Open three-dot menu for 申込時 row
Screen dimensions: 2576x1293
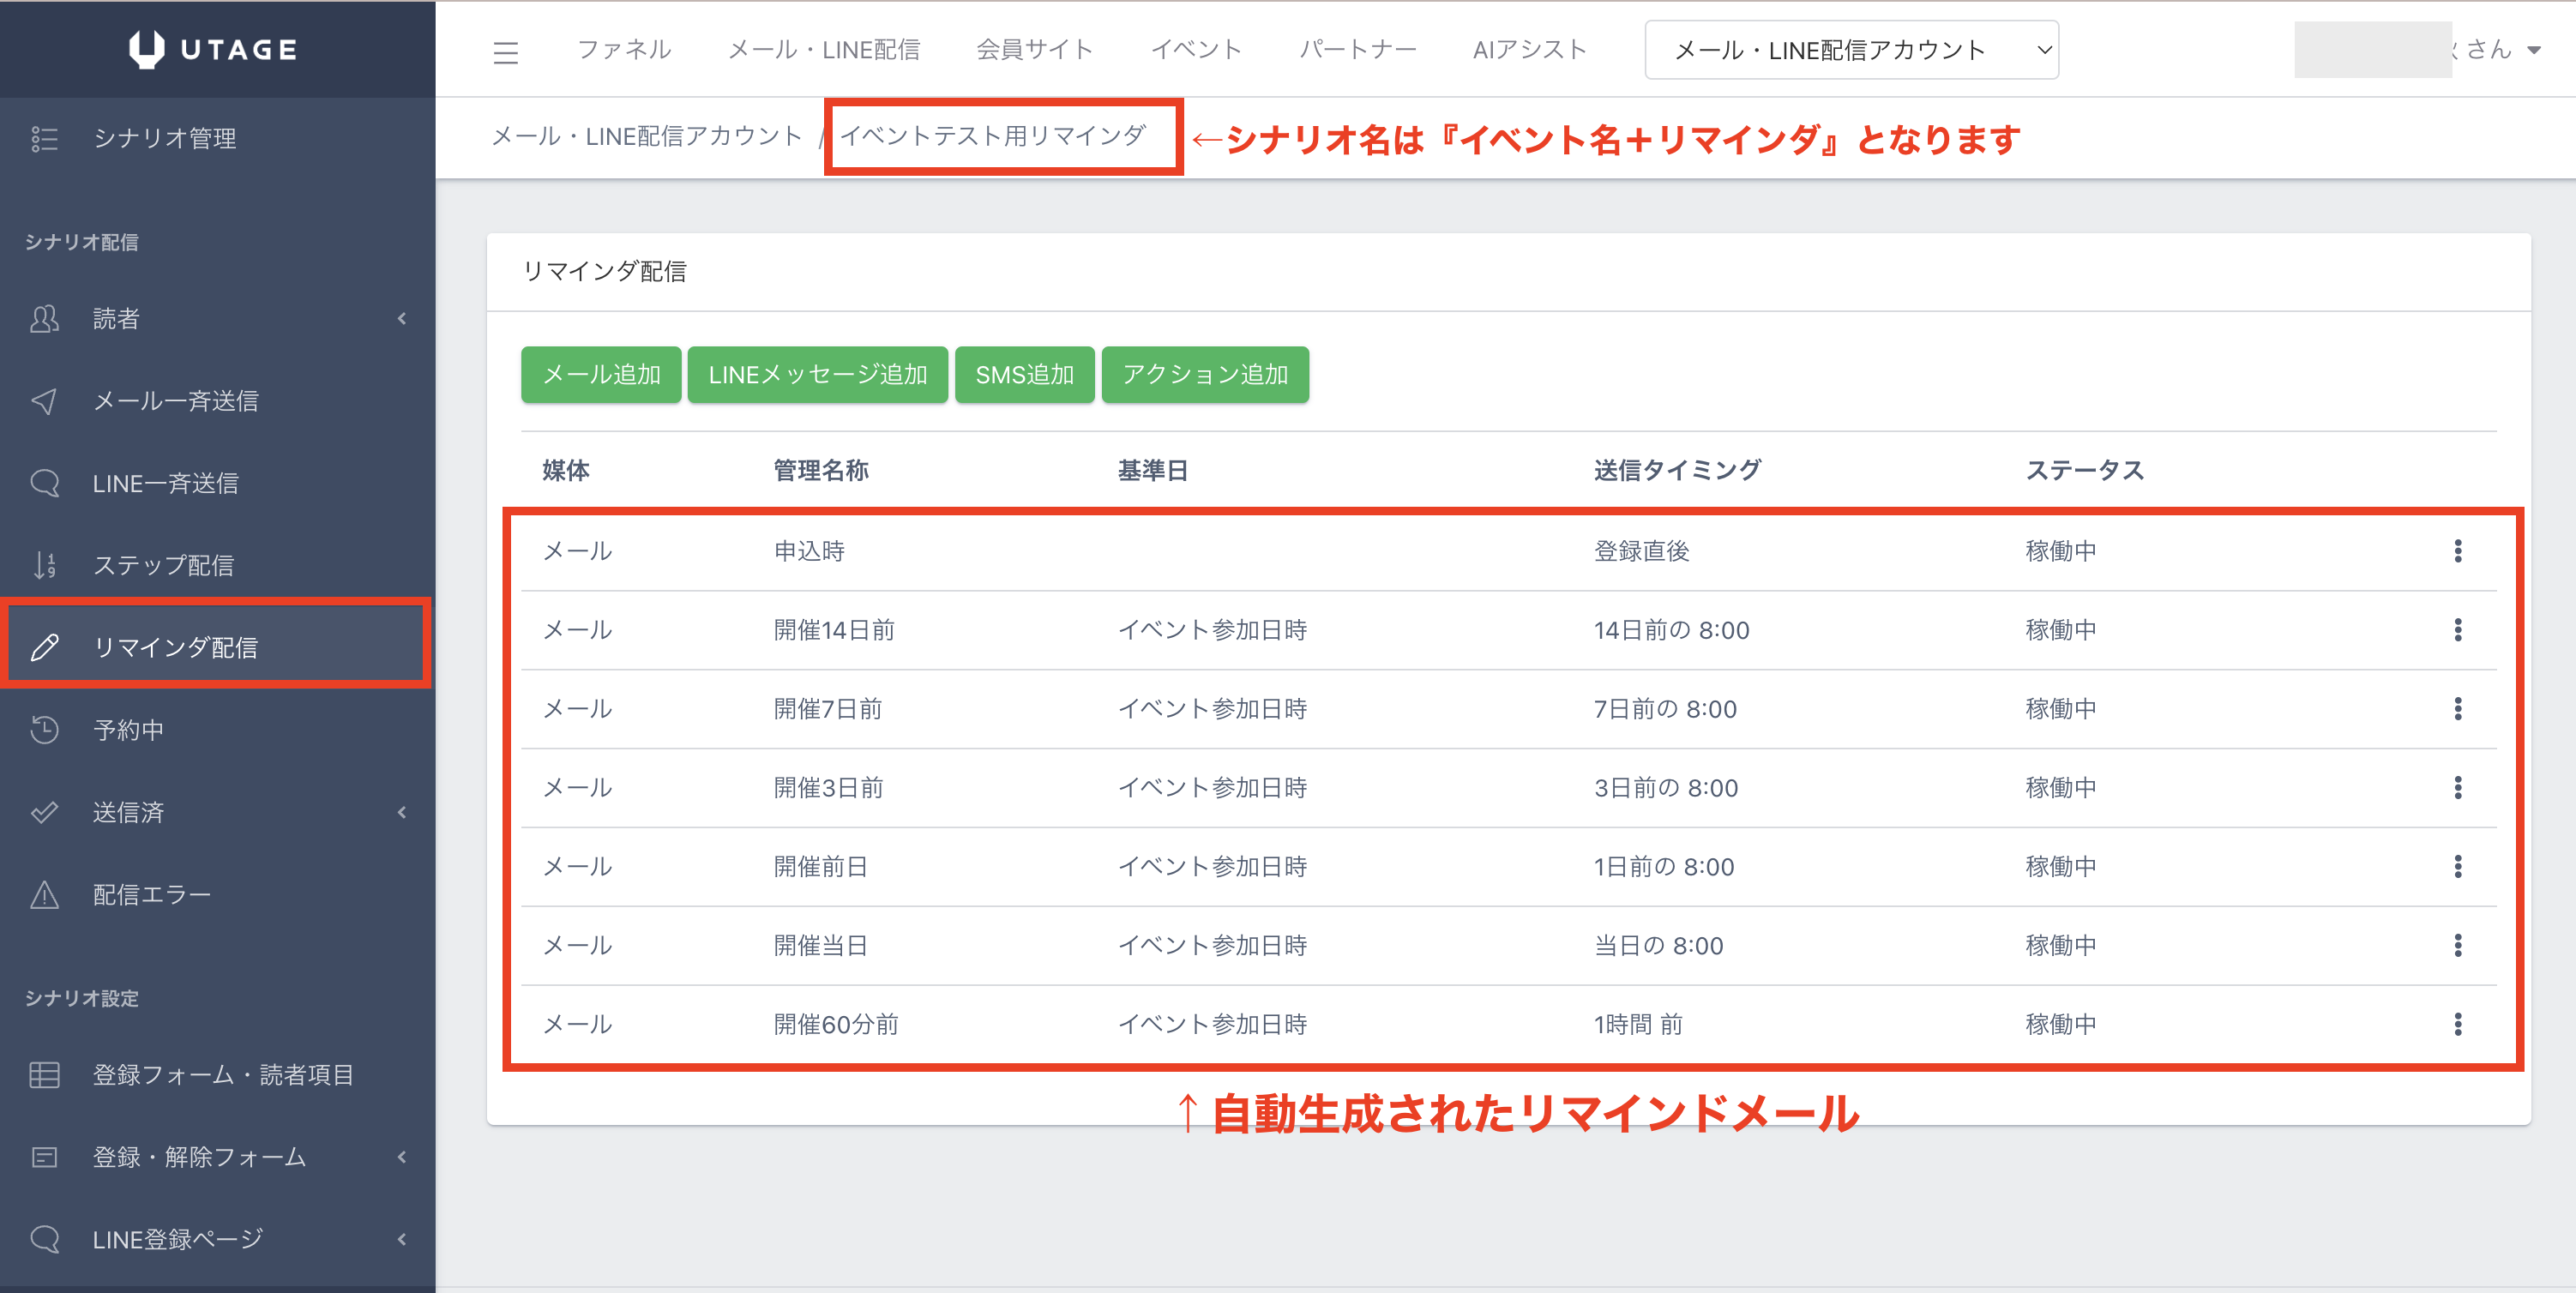pos(2457,551)
